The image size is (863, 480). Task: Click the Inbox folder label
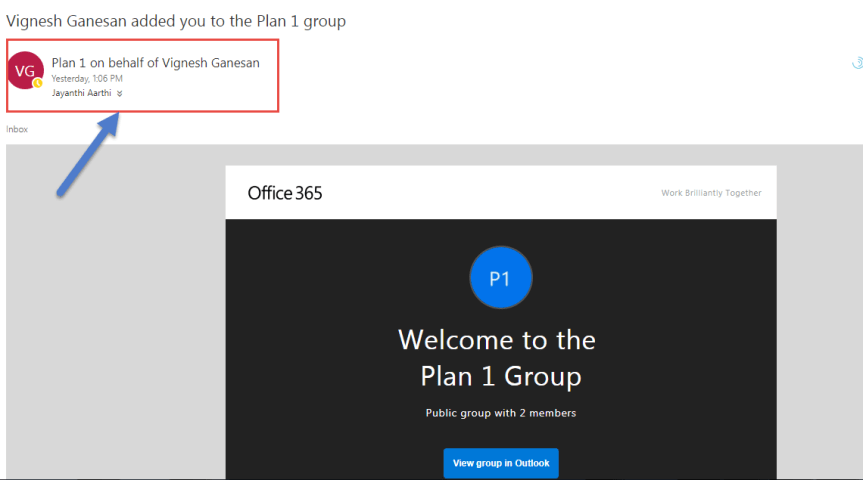(x=17, y=129)
